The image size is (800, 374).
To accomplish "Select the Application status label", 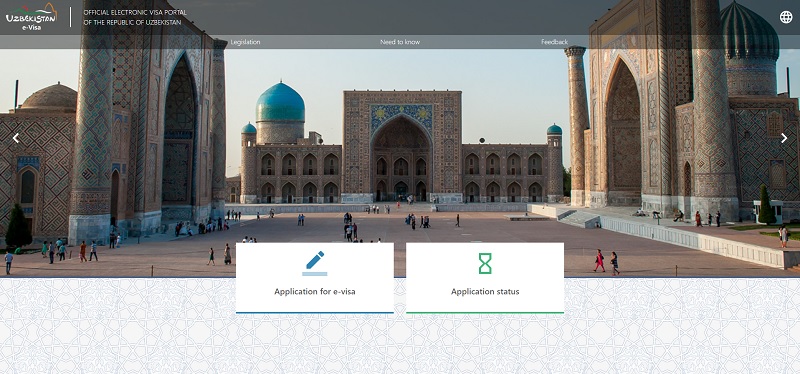I will coord(485,292).
